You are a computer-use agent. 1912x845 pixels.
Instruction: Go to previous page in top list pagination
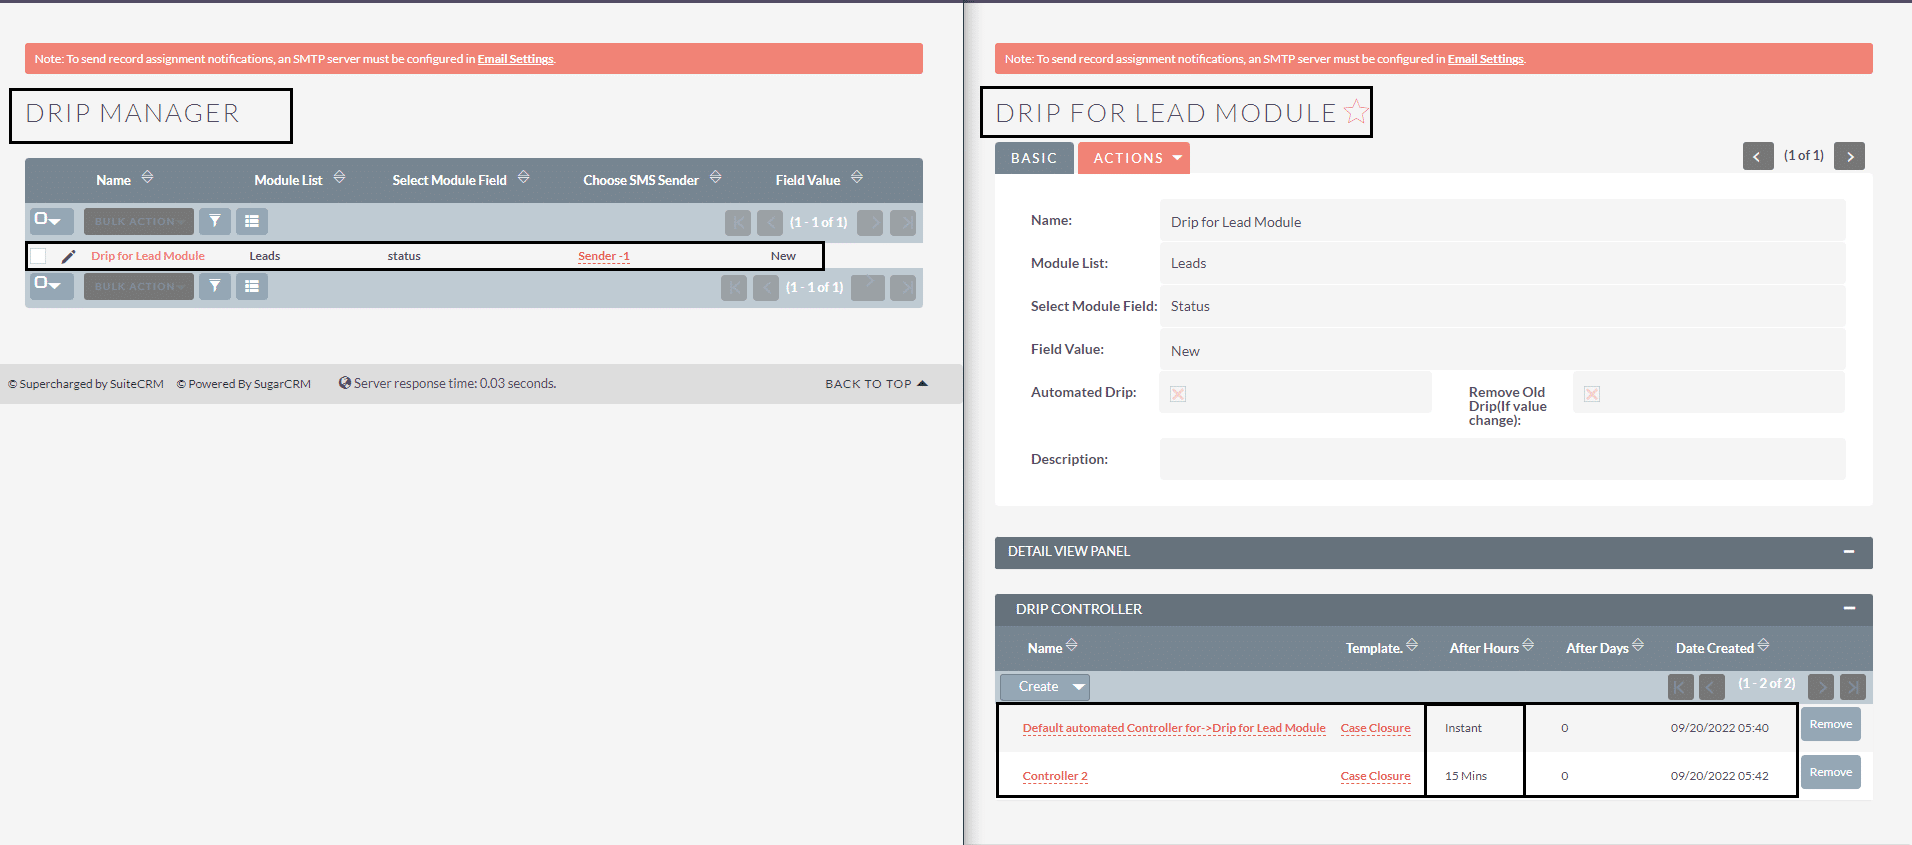coord(770,222)
